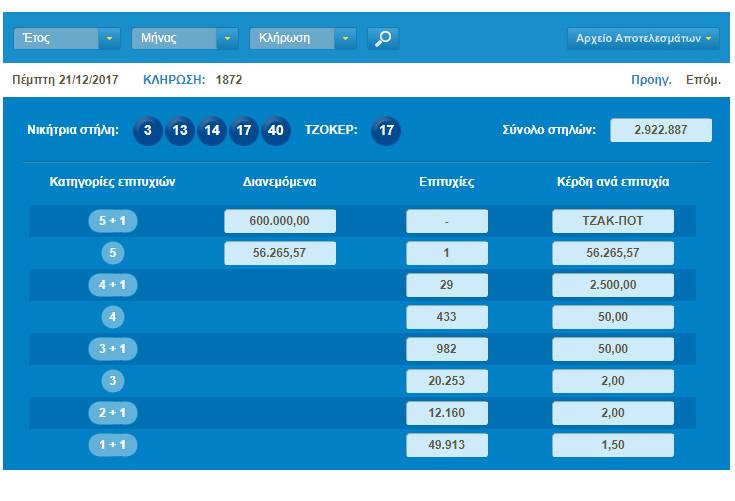Viewport: 735px width, 501px height.
Task: Click the ΤΖΑΚ-ΠΟΤ winnings field
Action: 612,222
